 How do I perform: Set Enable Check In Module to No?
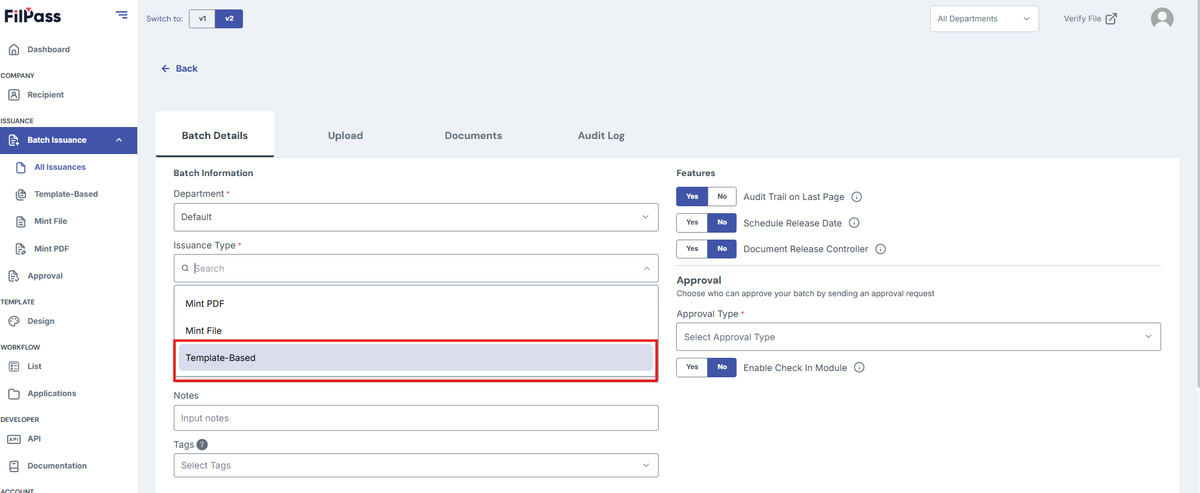tap(722, 367)
